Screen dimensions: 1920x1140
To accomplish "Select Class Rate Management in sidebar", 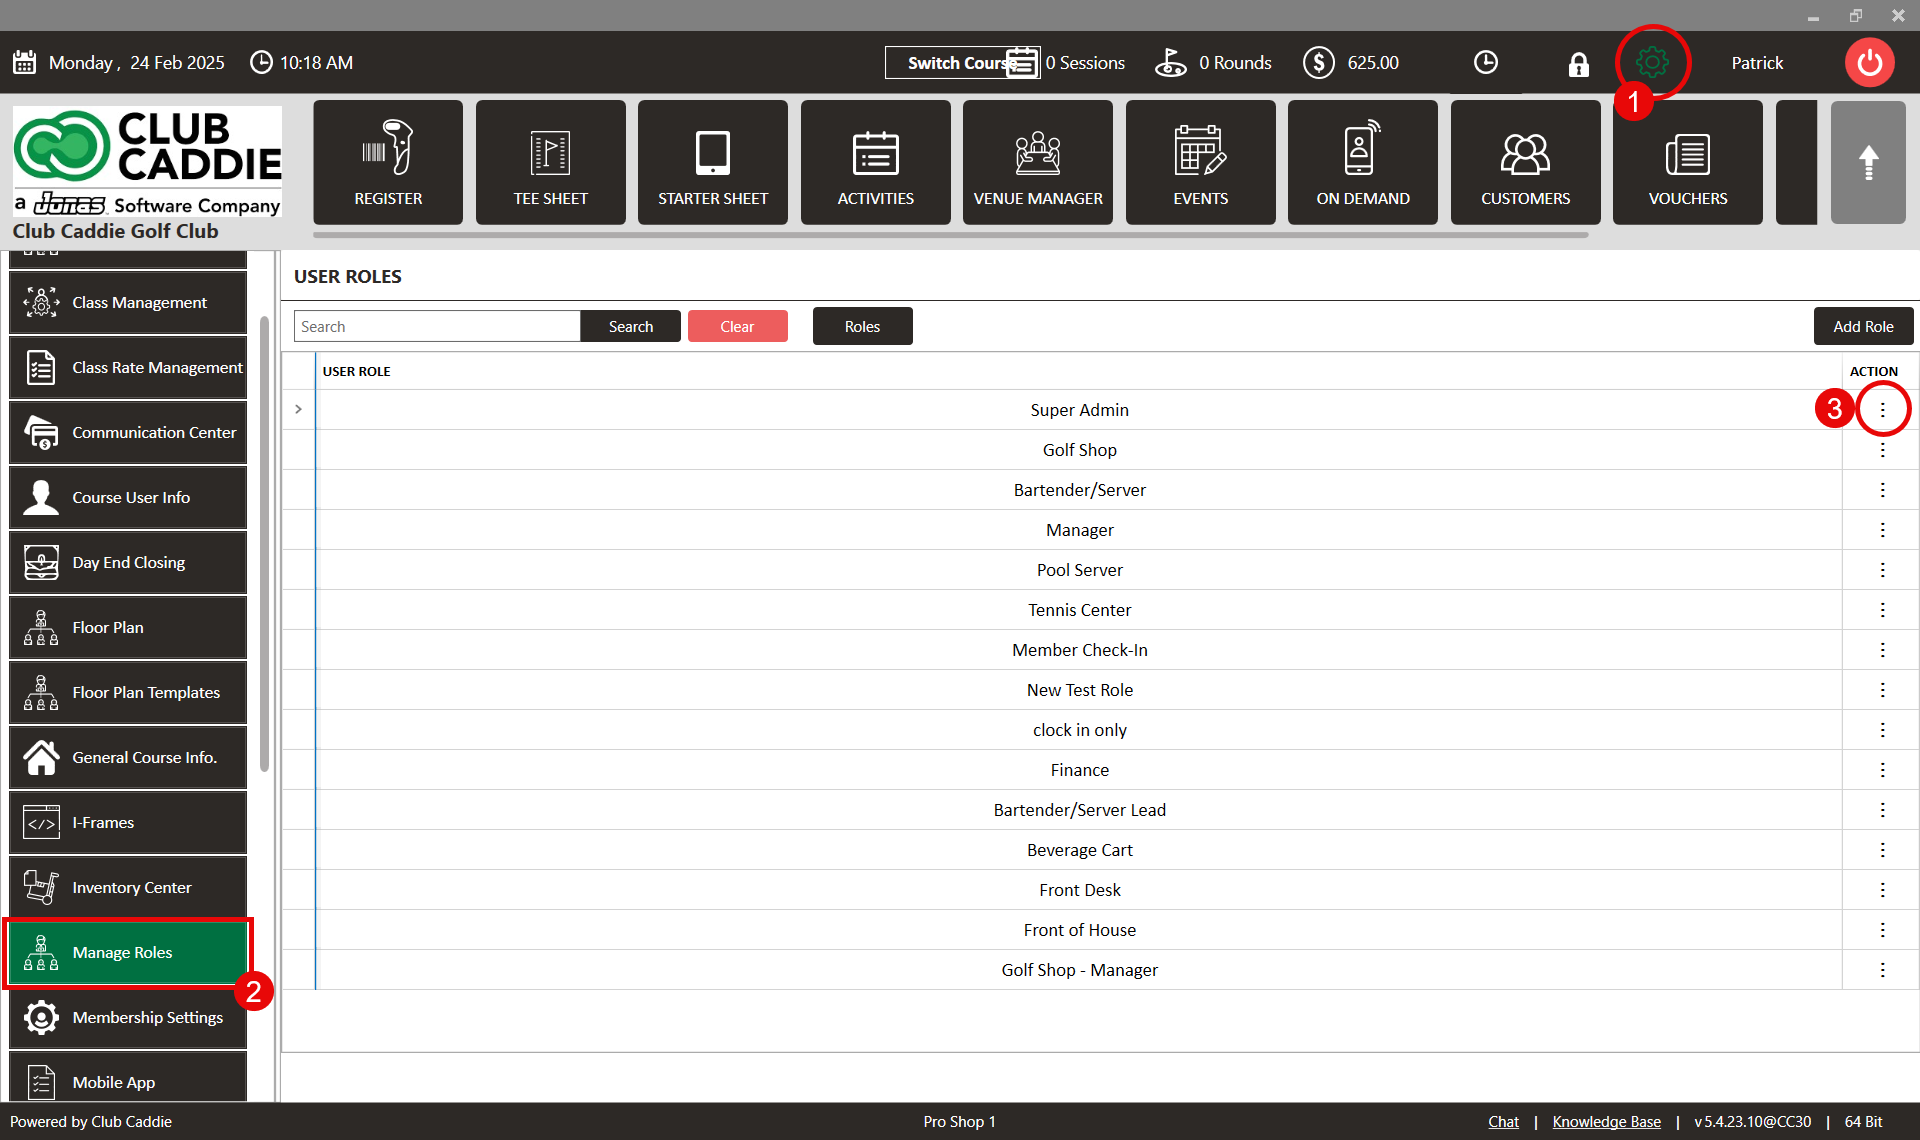I will [128, 367].
